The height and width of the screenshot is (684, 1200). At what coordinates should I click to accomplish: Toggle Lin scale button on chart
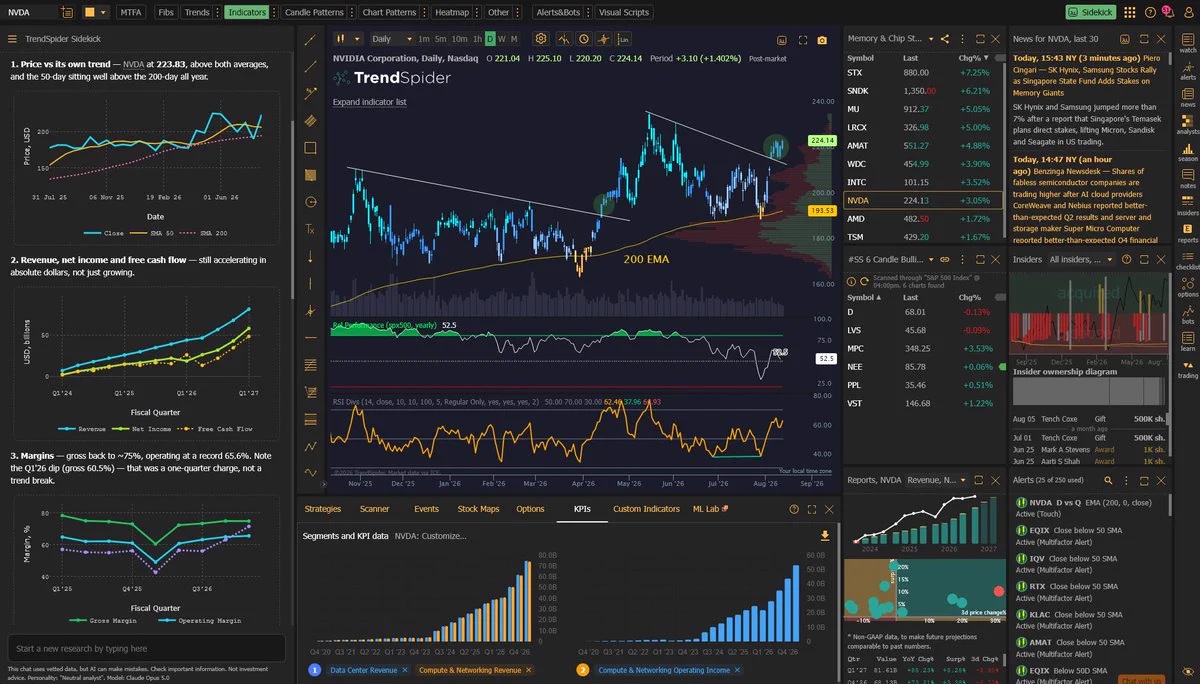624,39
